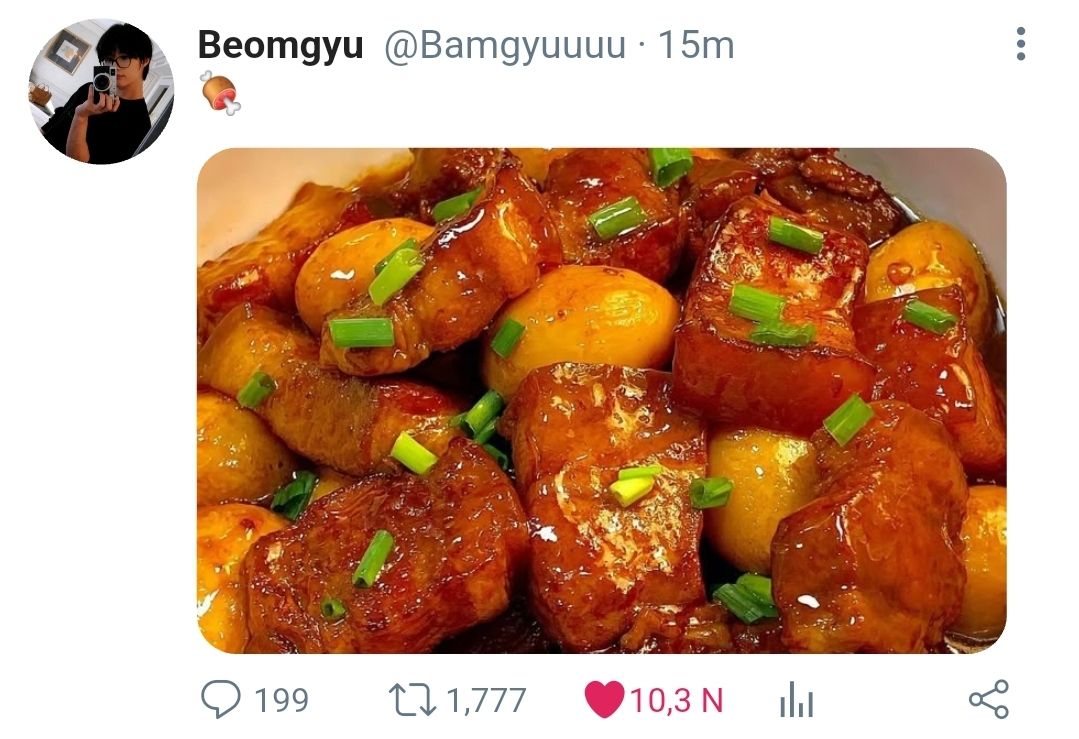Click the 199 replies count
The height and width of the screenshot is (739, 1079).
(x=281, y=700)
